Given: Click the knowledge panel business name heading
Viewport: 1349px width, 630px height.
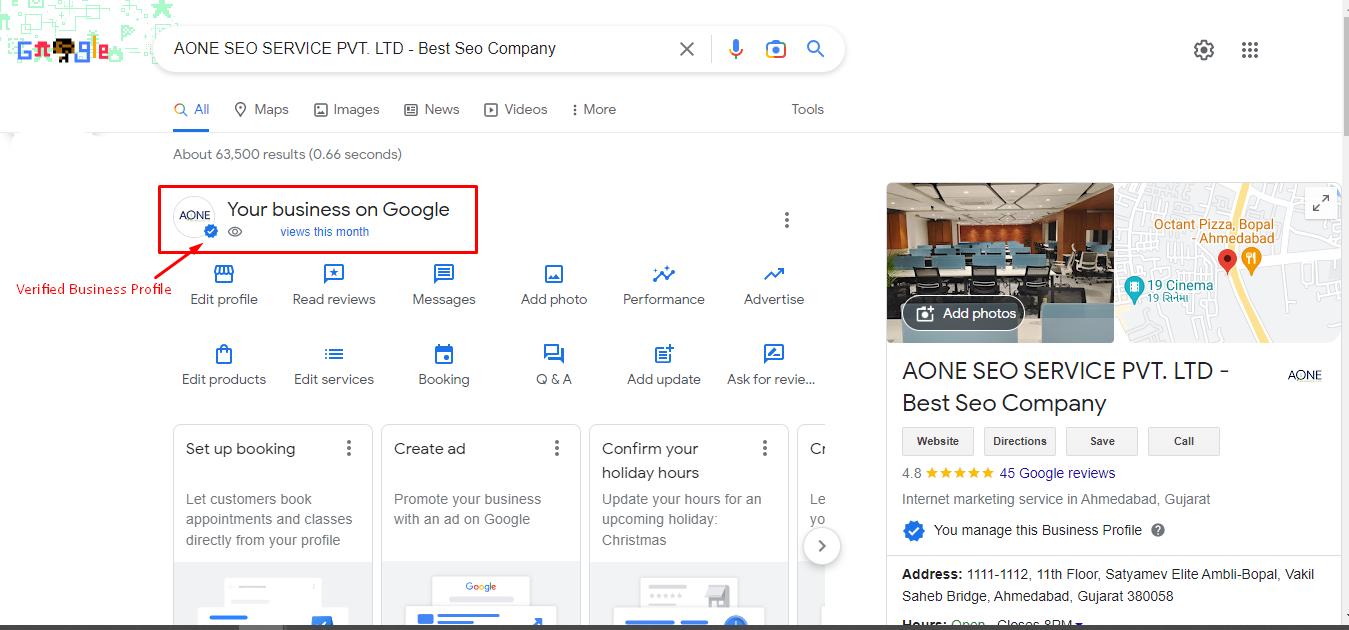Looking at the screenshot, I should (x=1065, y=387).
